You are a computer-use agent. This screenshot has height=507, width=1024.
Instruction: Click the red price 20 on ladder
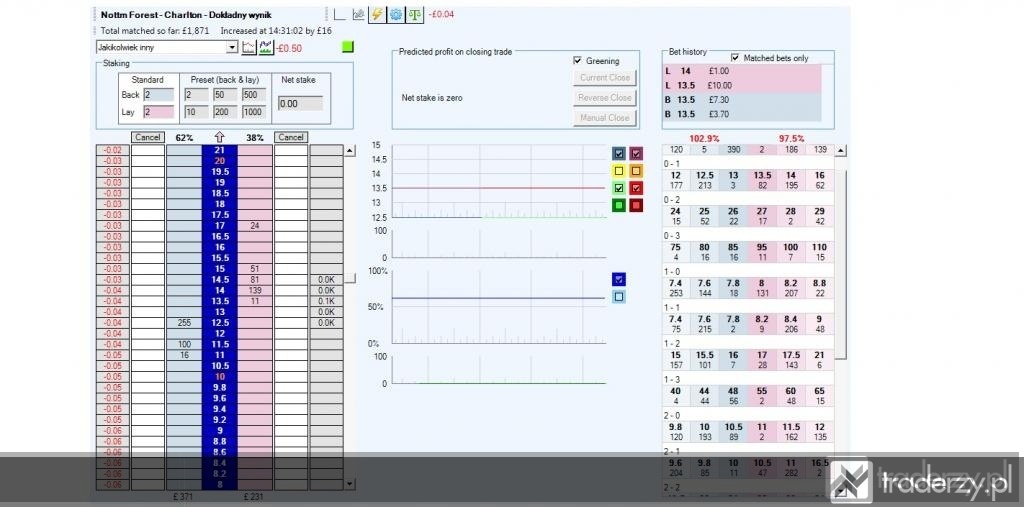pos(219,161)
